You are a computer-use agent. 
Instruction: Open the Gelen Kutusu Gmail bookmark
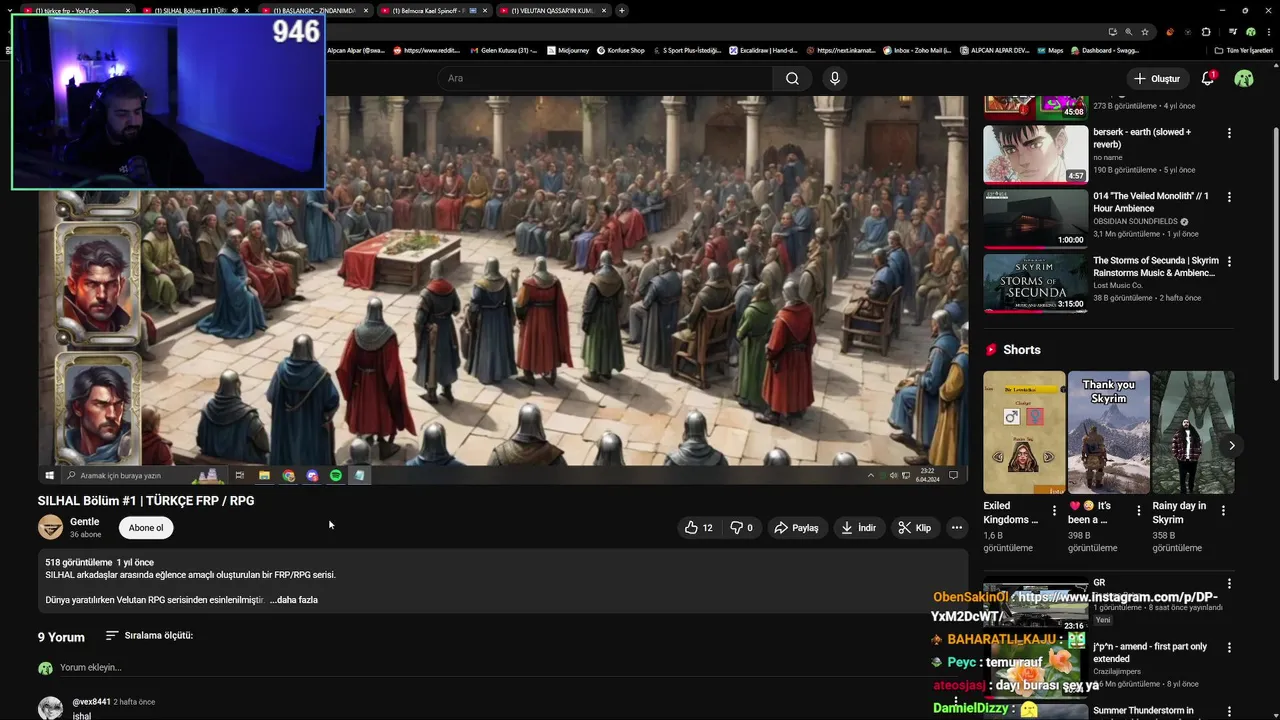tap(503, 50)
